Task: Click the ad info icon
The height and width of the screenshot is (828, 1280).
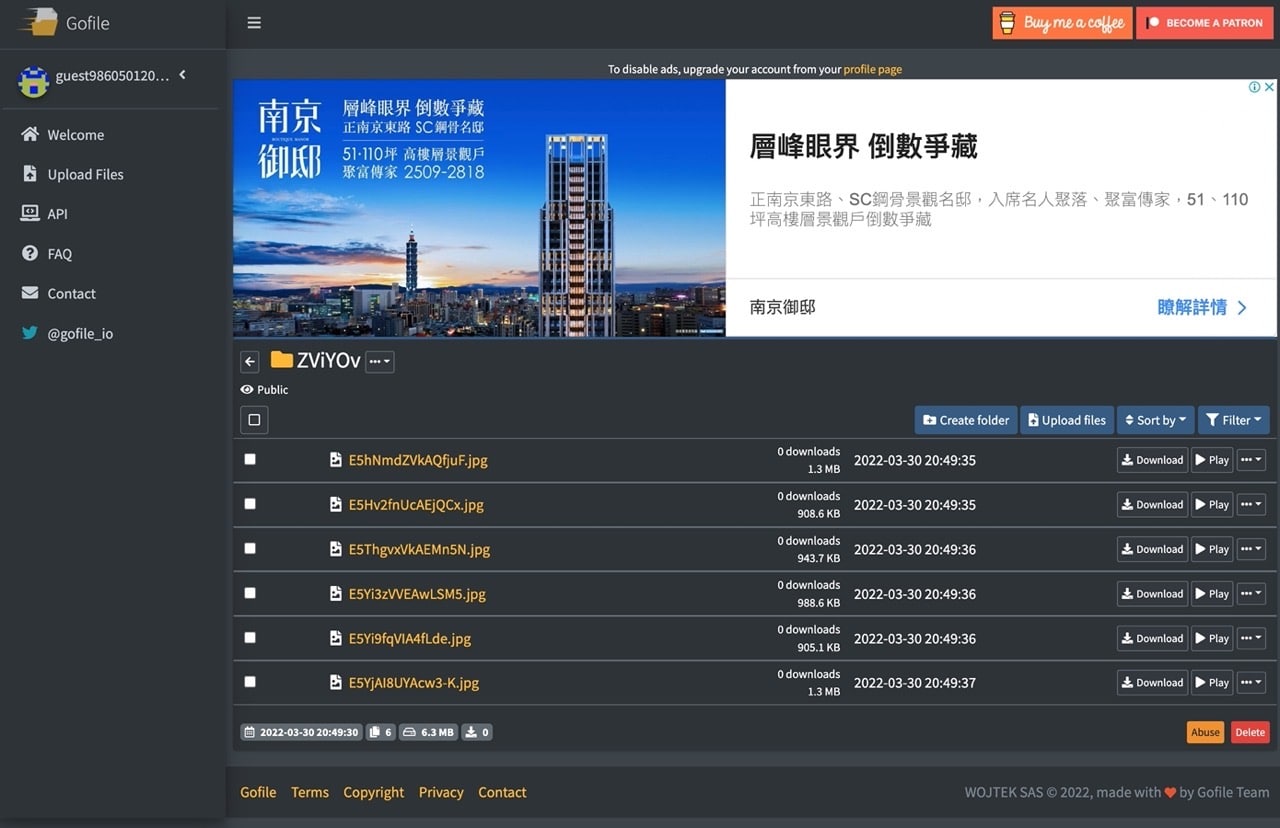Action: [x=1254, y=87]
